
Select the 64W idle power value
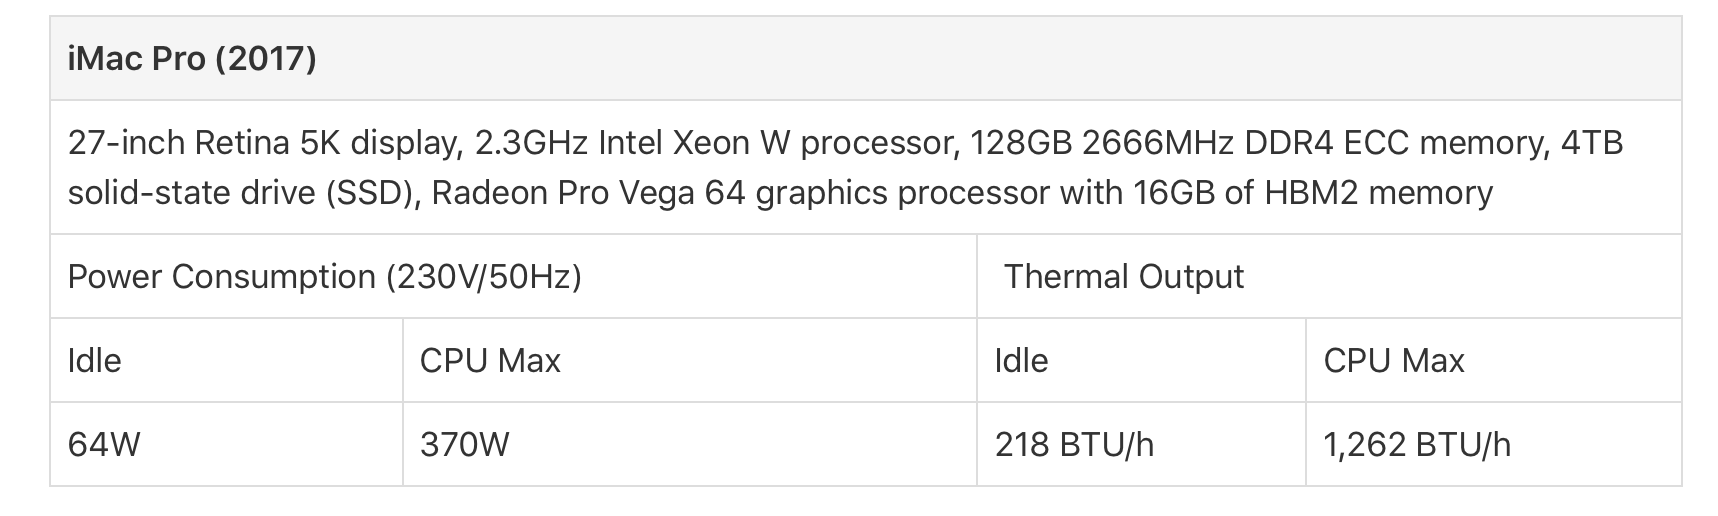click(104, 444)
